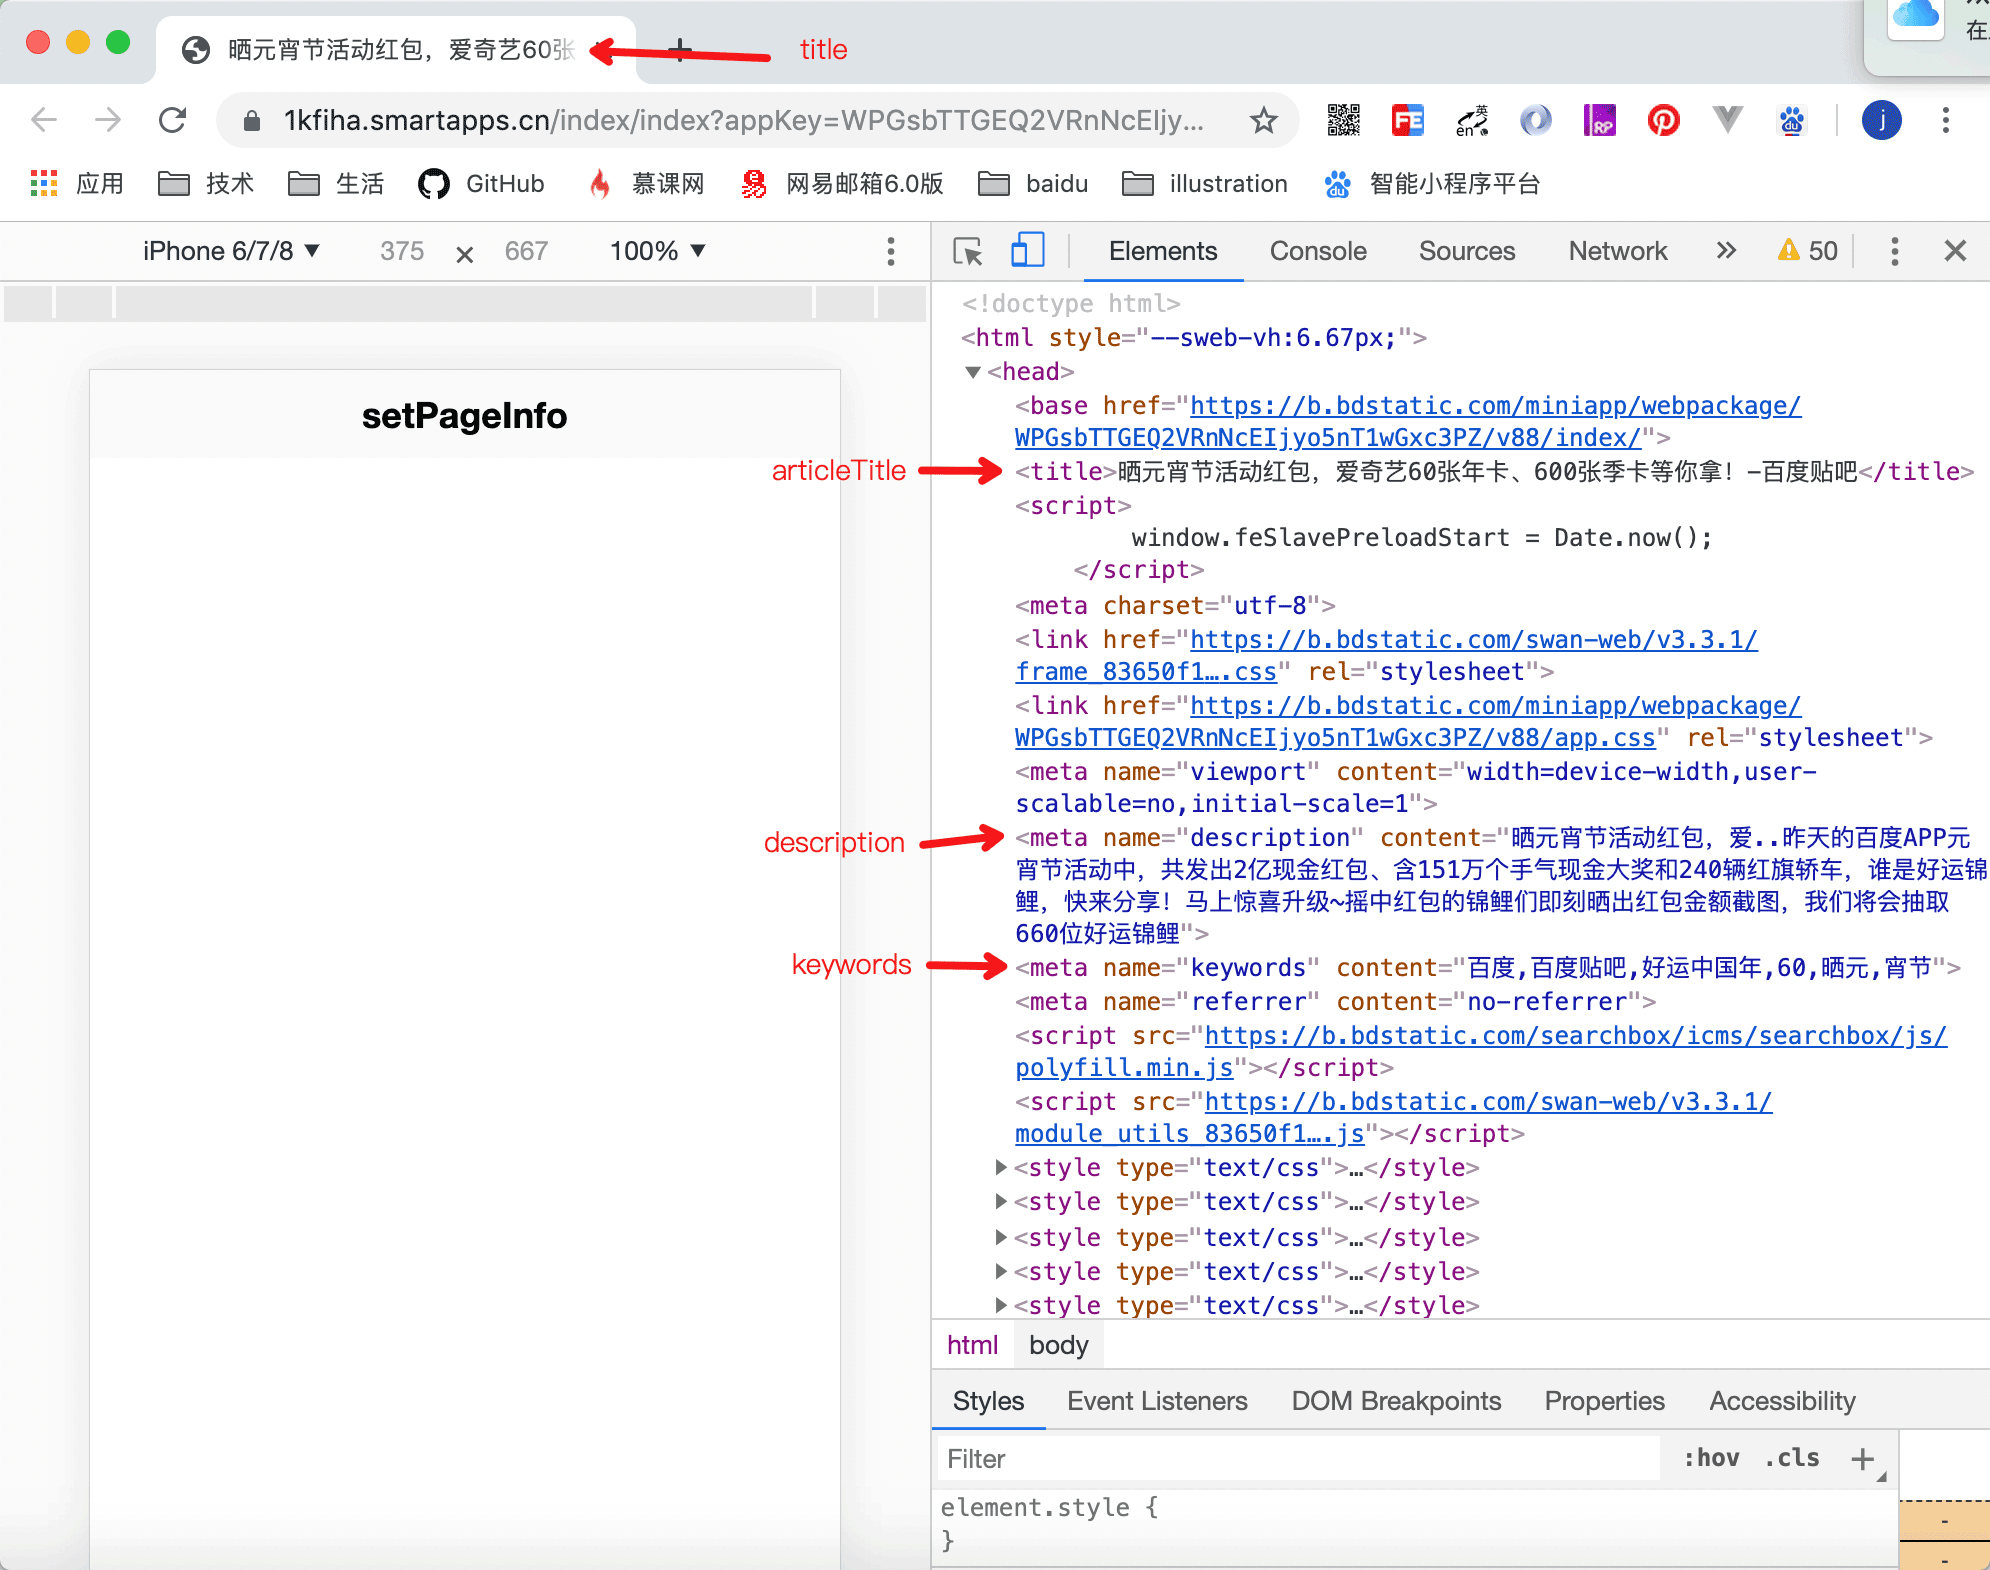Image resolution: width=1990 pixels, height=1570 pixels.
Task: Expand the last visible style node
Action: 1000,1305
